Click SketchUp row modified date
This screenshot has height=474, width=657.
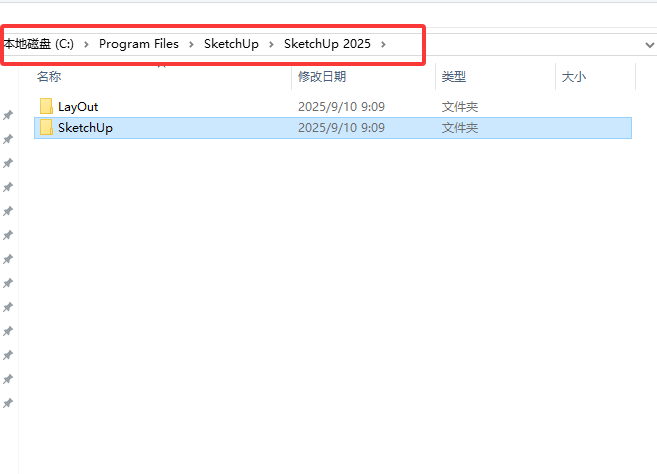(x=341, y=128)
